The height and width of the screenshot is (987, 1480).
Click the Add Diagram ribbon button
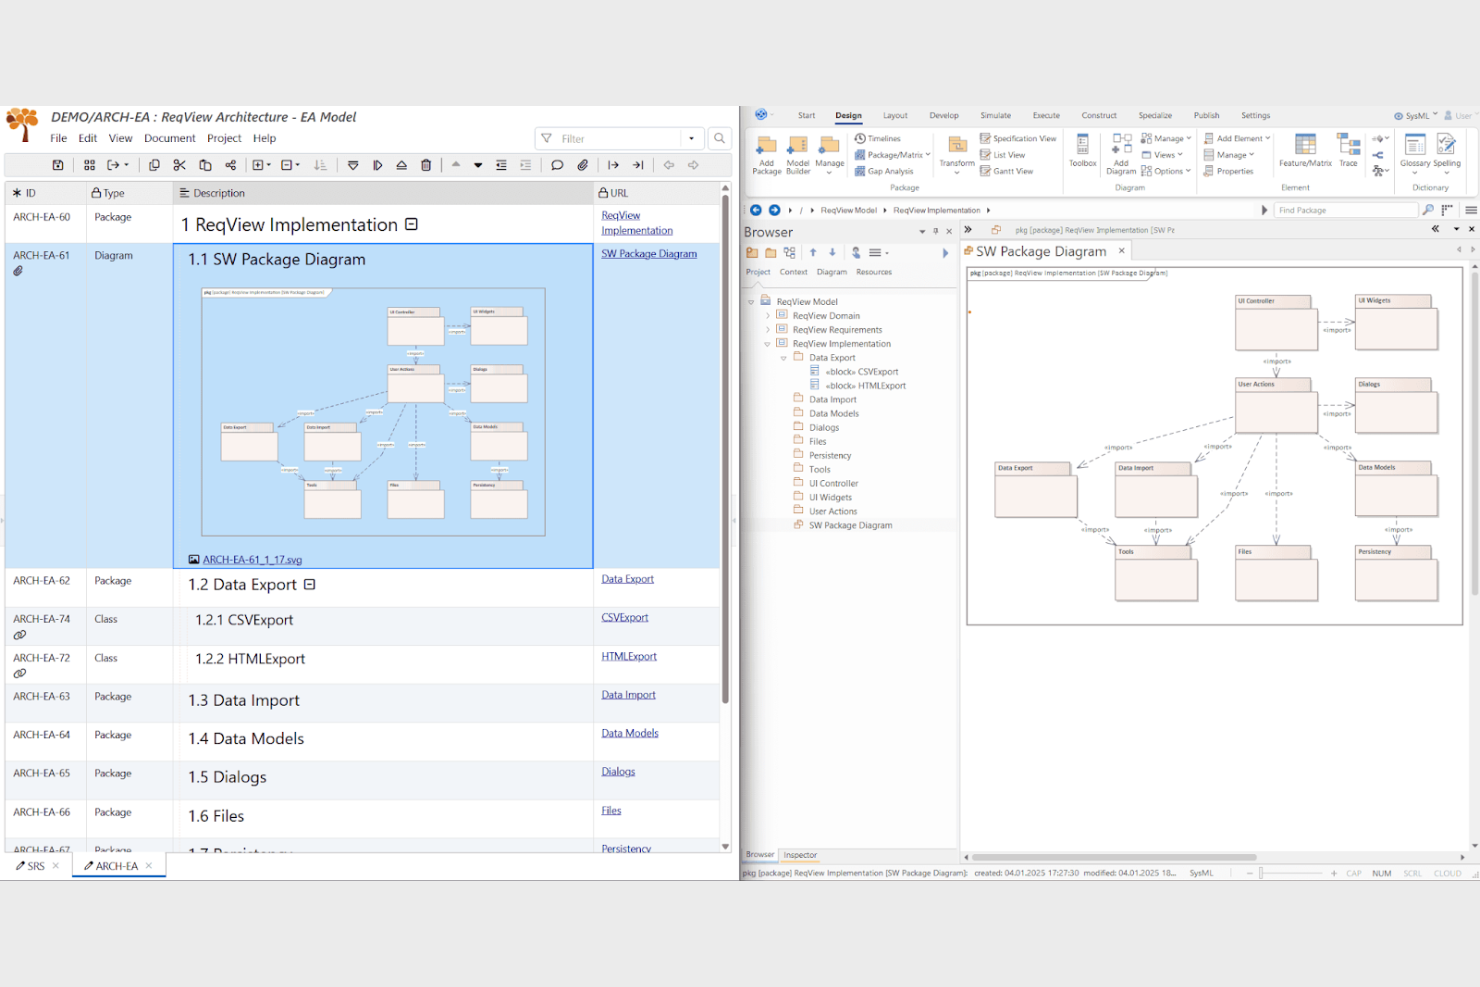(x=1122, y=154)
